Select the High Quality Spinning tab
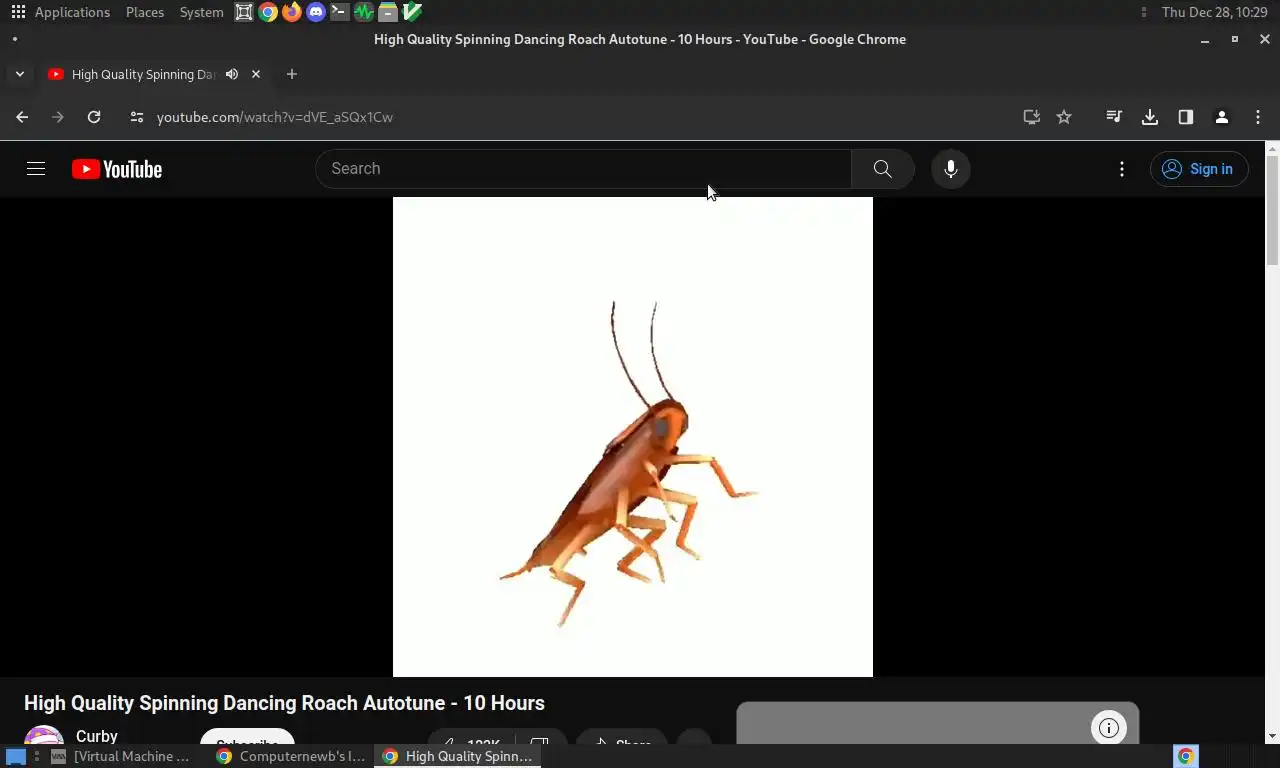Viewport: 1280px width, 768px height. [x=154, y=74]
